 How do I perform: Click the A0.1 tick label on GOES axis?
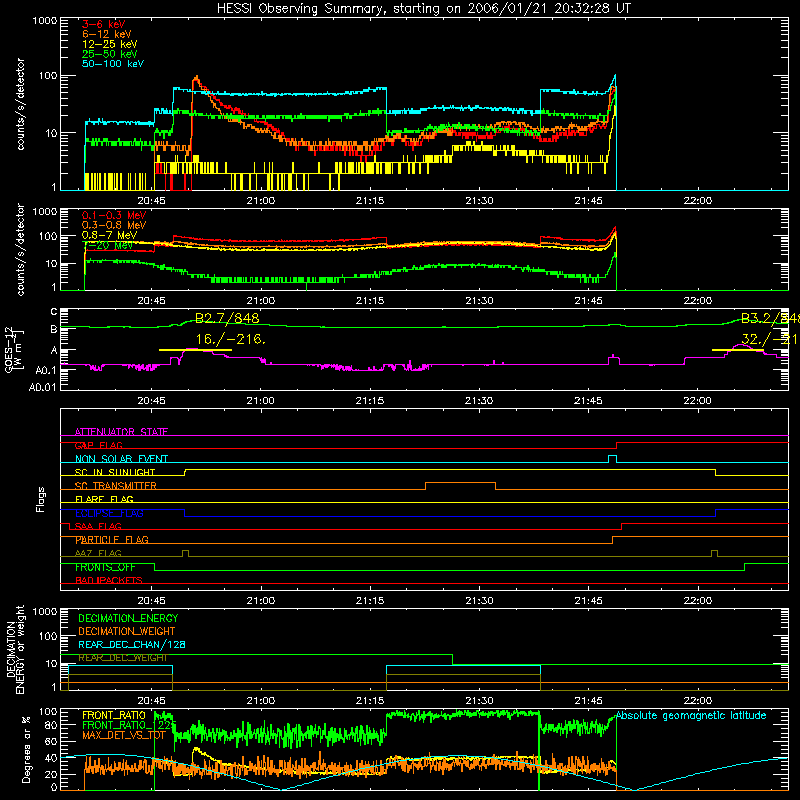tap(46, 370)
